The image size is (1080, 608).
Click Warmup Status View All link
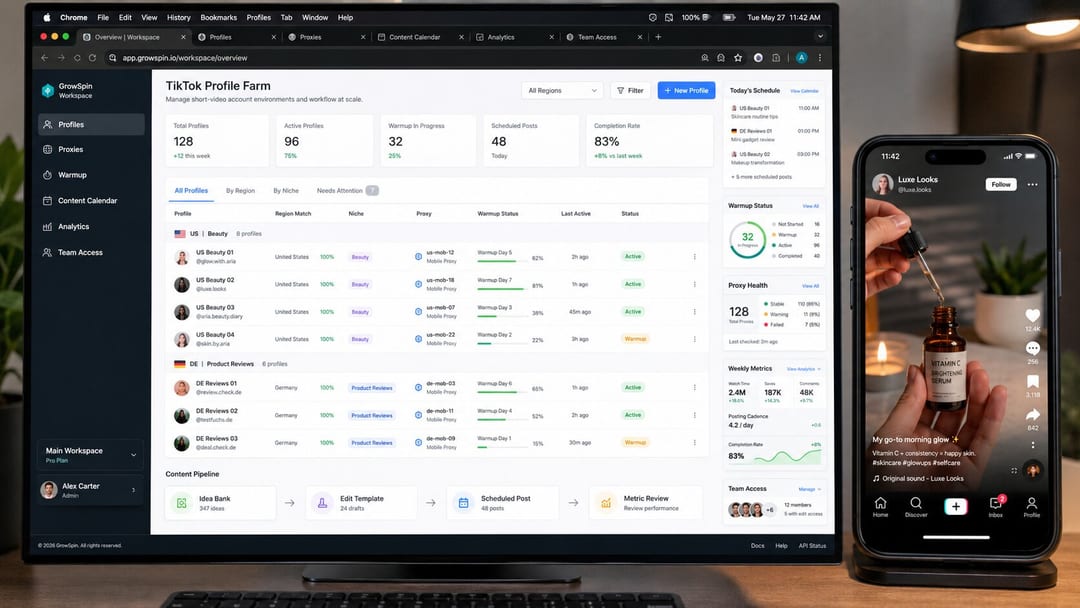pos(811,206)
